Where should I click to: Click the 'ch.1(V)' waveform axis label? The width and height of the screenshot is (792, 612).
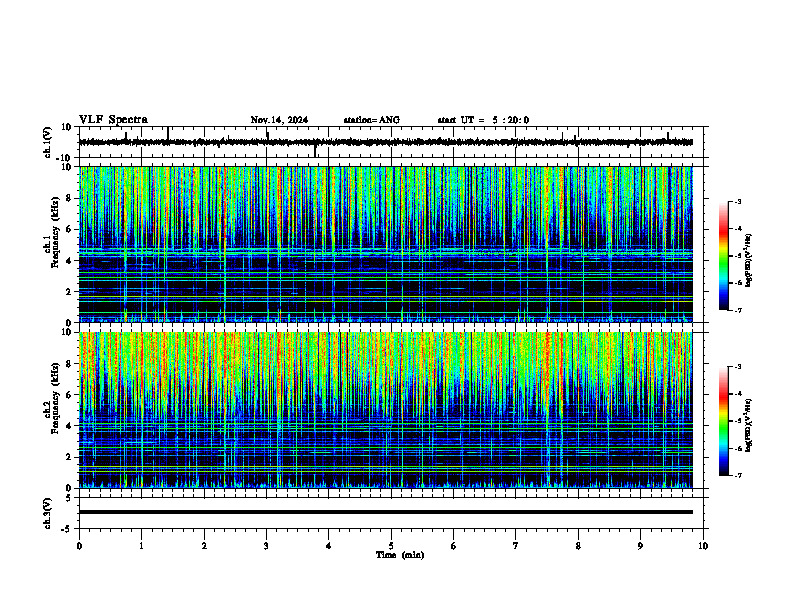pos(48,142)
